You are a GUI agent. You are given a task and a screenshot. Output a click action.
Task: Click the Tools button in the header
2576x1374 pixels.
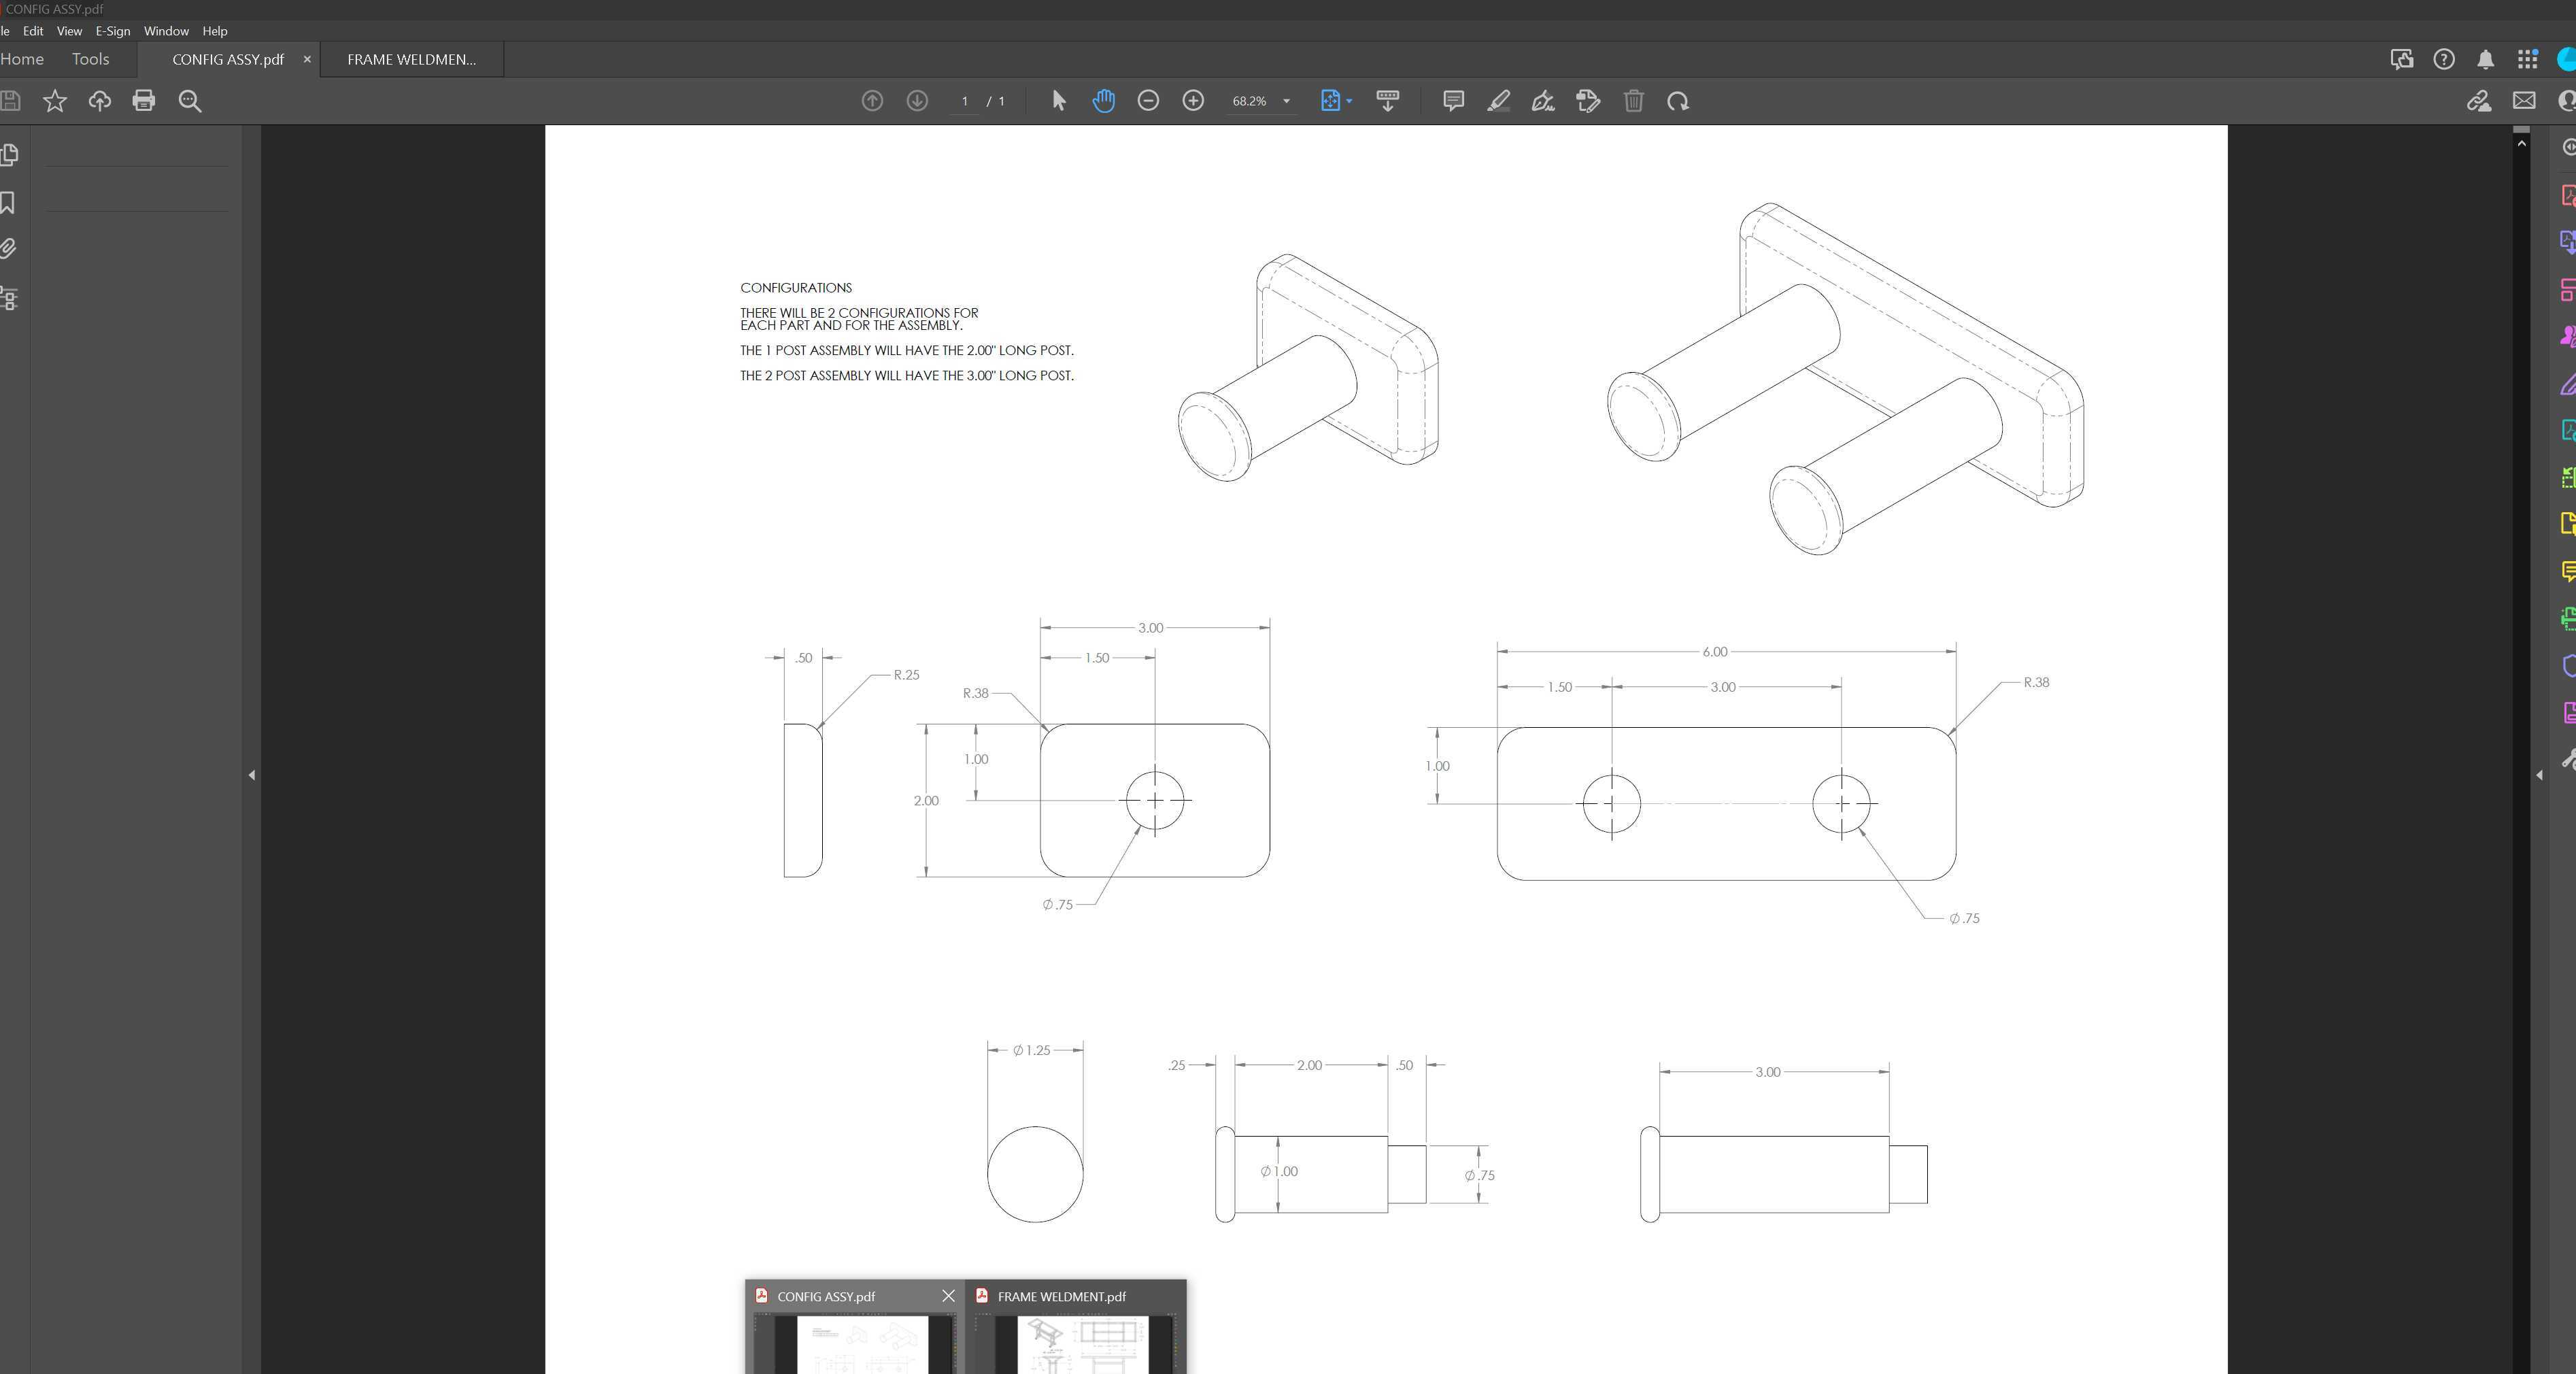coord(90,59)
